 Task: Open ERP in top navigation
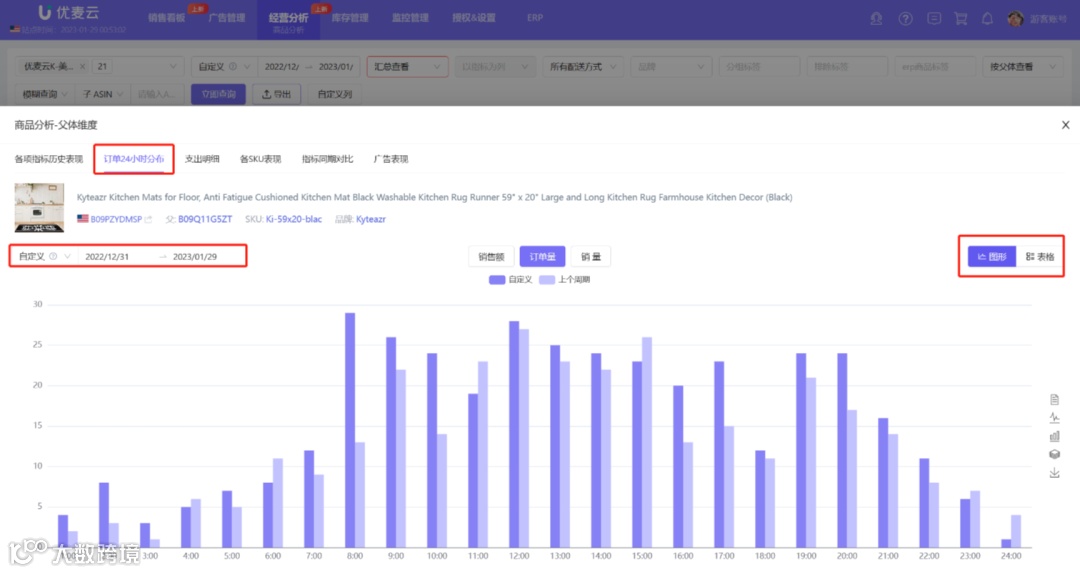(x=534, y=18)
